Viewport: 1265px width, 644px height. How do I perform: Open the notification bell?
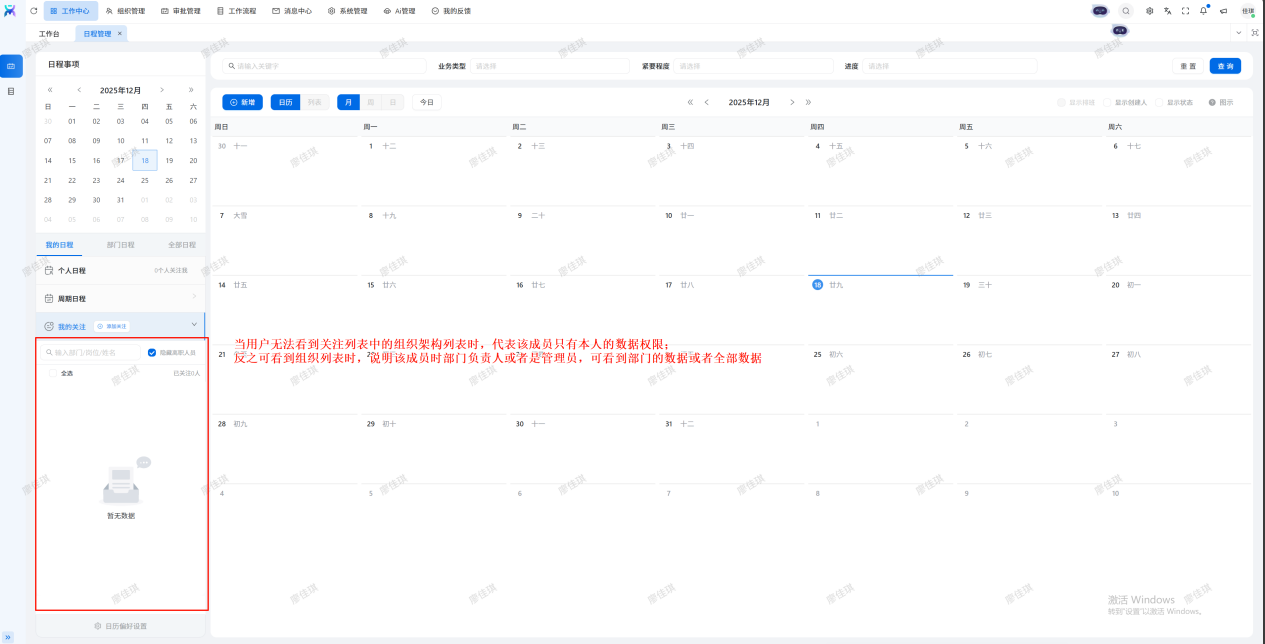pos(1203,11)
